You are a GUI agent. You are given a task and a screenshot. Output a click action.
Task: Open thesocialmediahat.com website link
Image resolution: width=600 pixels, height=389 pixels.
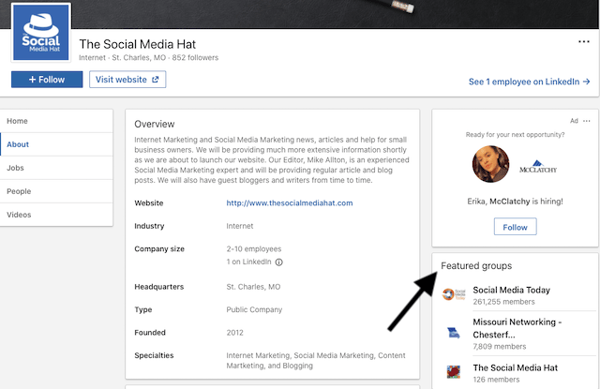coord(290,203)
